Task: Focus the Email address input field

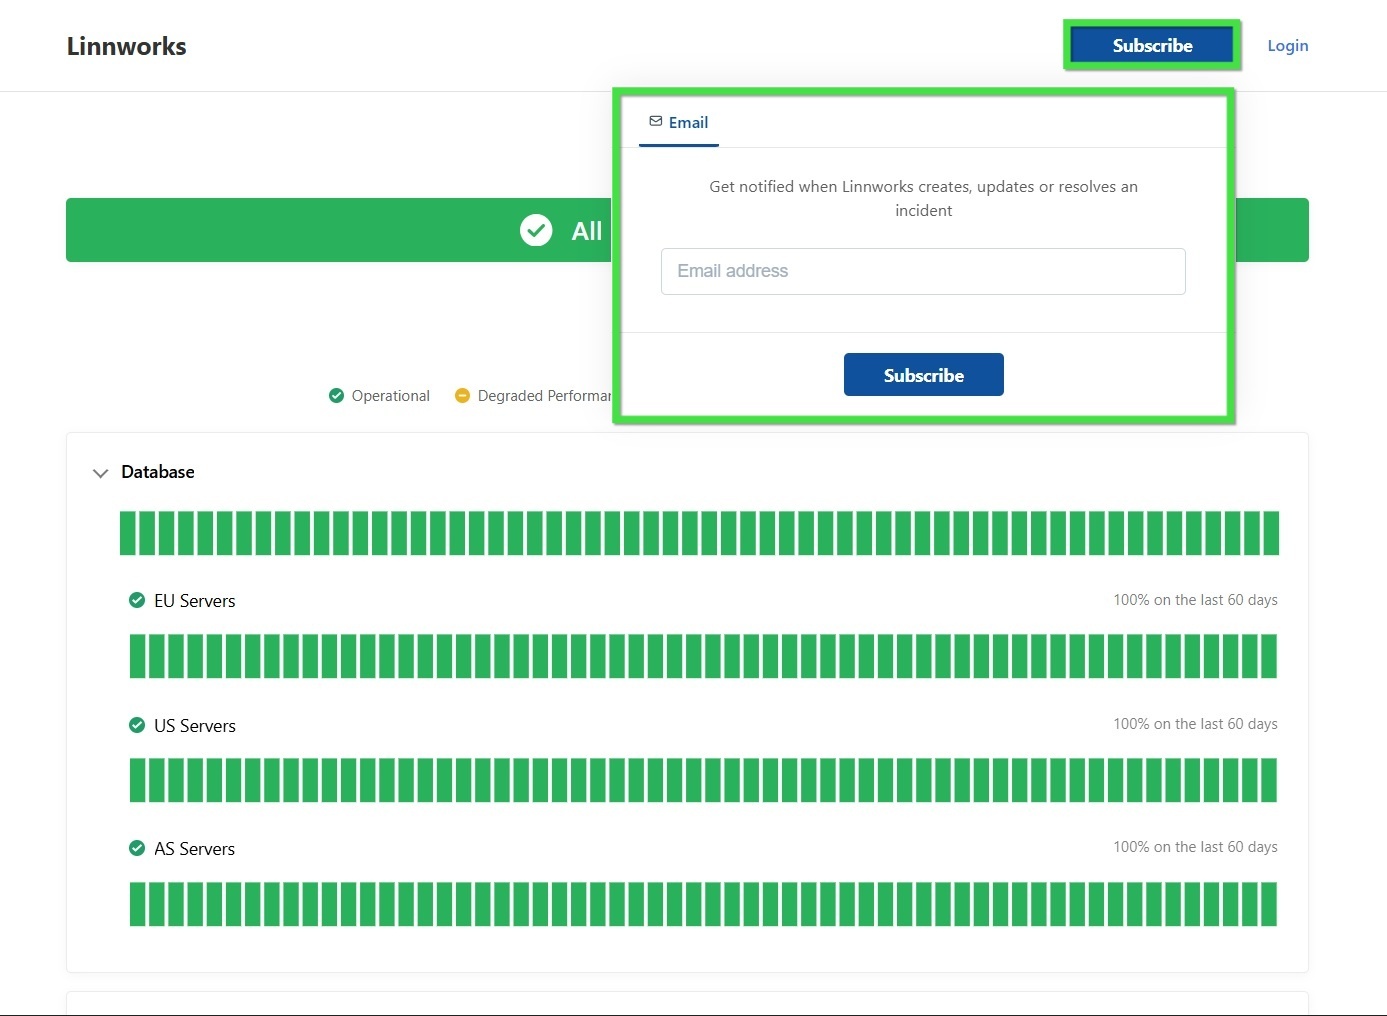Action: 923,271
